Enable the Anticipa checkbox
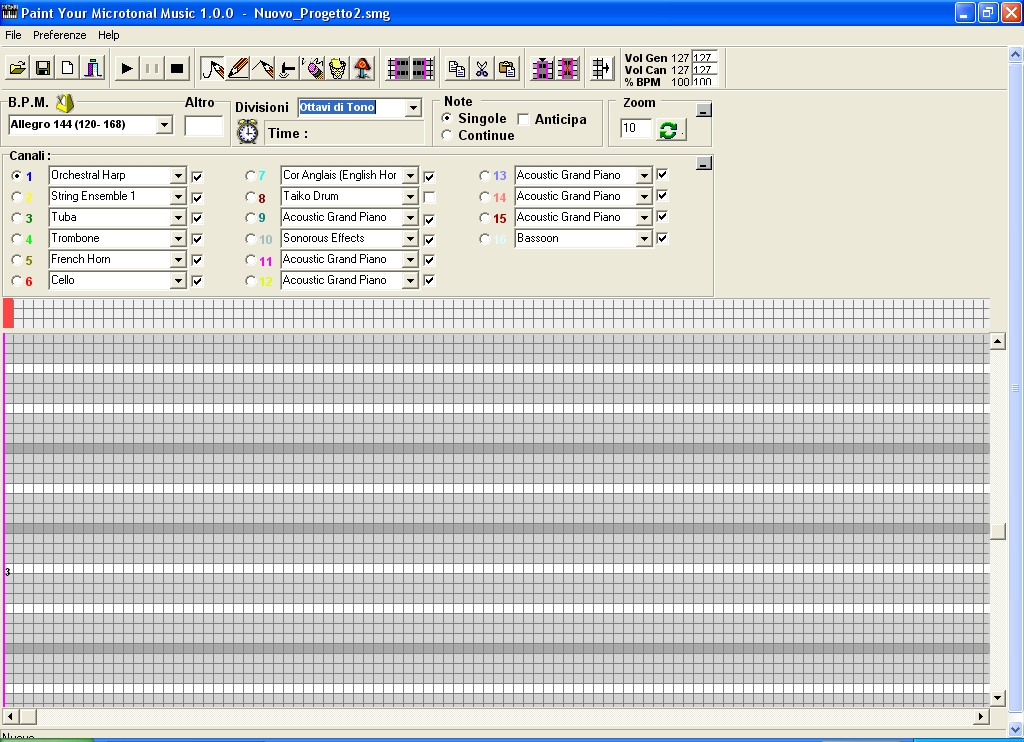 pos(523,119)
